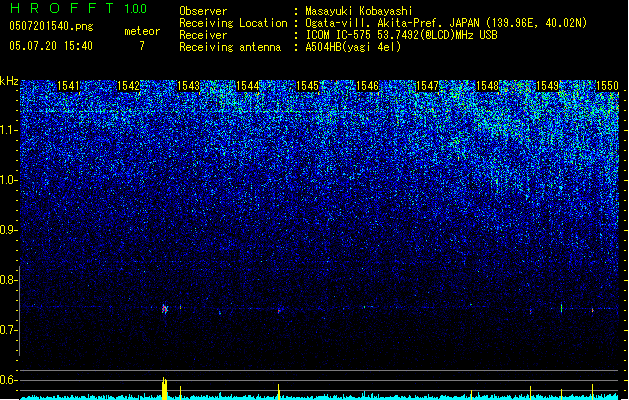Click the 1544 time marker
This screenshot has height=400, width=629.
click(x=248, y=86)
